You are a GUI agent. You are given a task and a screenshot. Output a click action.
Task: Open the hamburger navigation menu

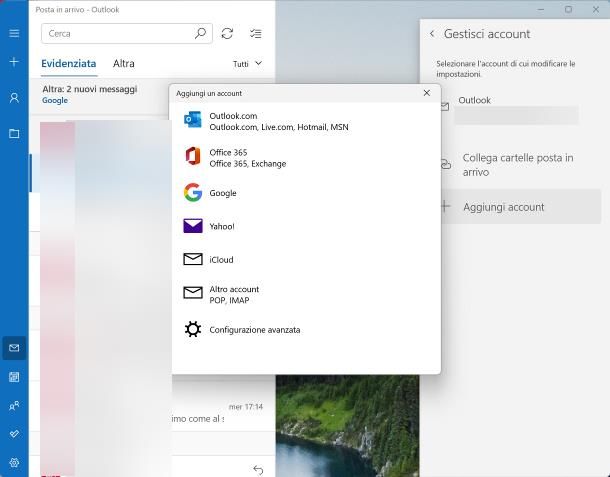(x=14, y=33)
